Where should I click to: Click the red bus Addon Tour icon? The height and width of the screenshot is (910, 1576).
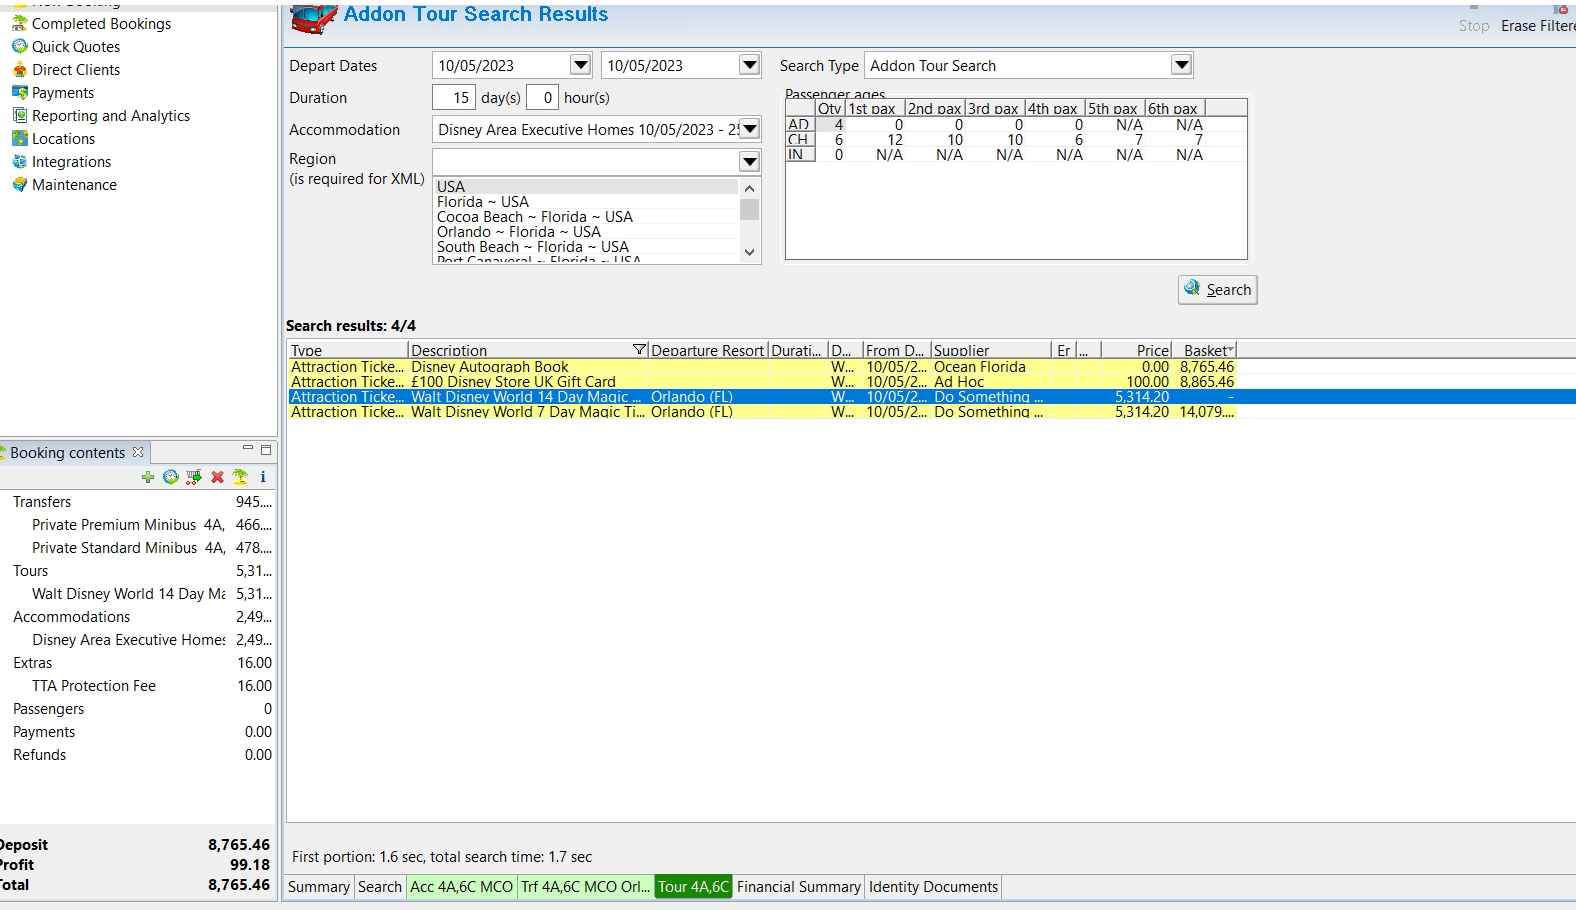314,18
